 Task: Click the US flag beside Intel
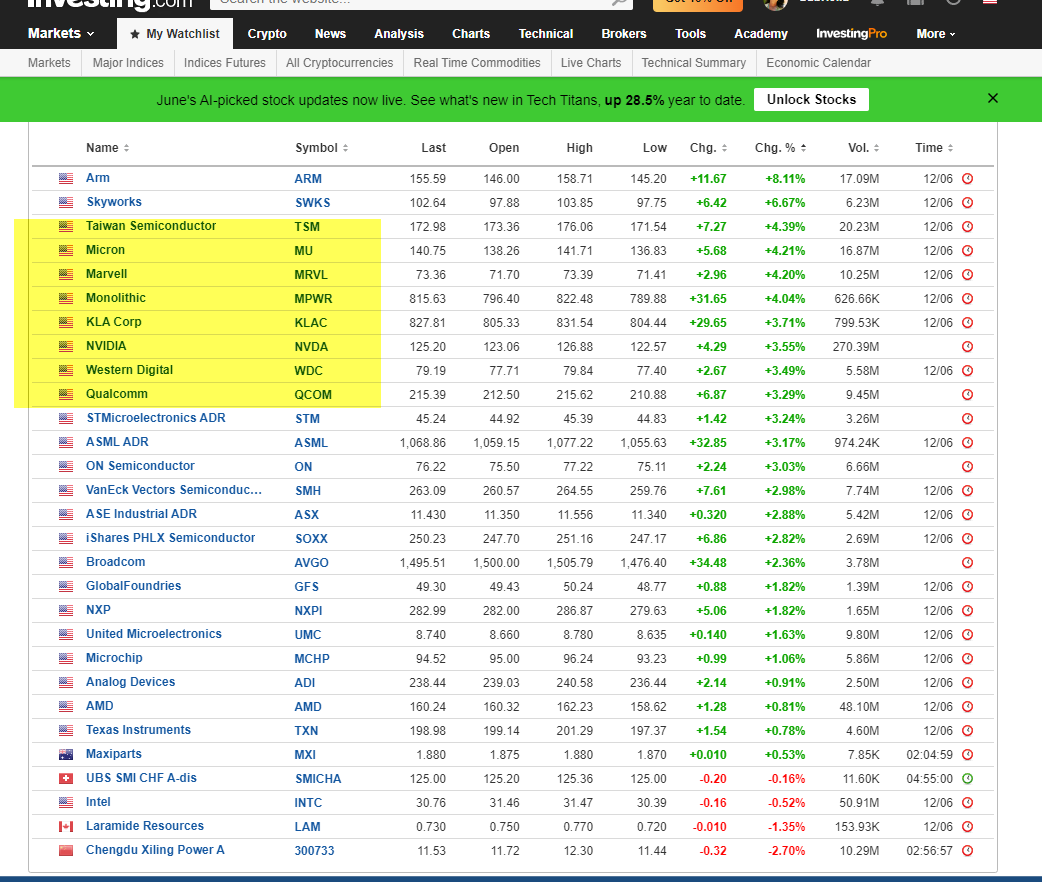click(x=66, y=803)
